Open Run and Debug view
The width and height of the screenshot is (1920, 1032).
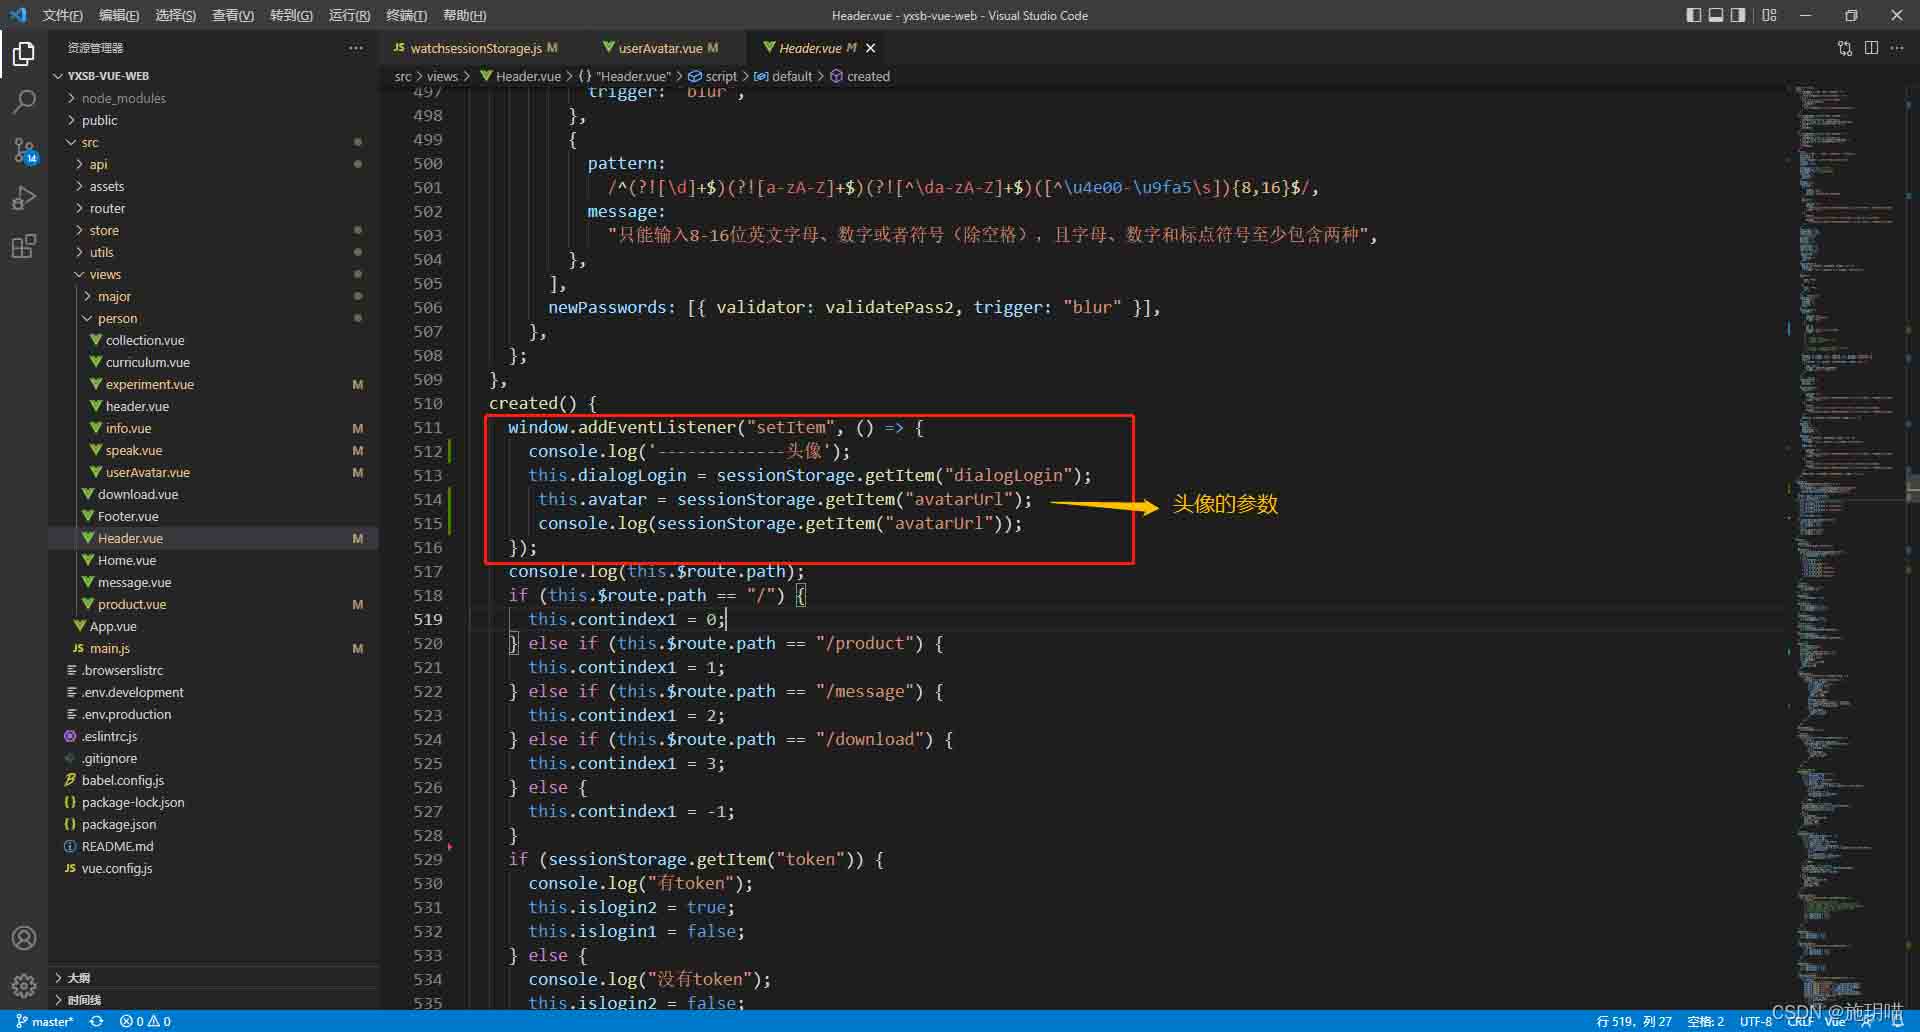point(24,198)
